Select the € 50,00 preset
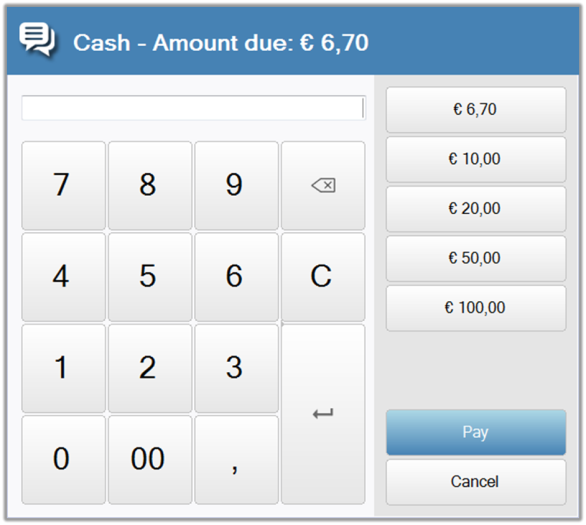This screenshot has height=525, width=586. pos(476,259)
